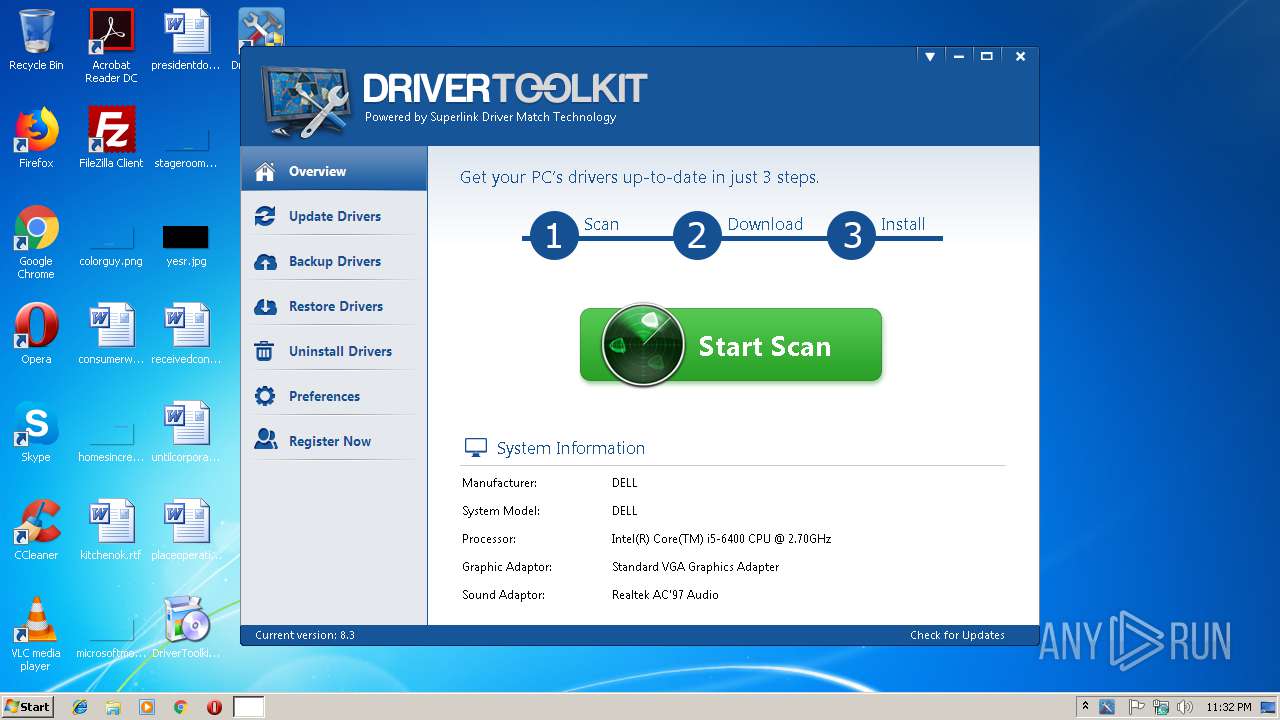Select the kitchenok.rtf desktop file

(111, 530)
